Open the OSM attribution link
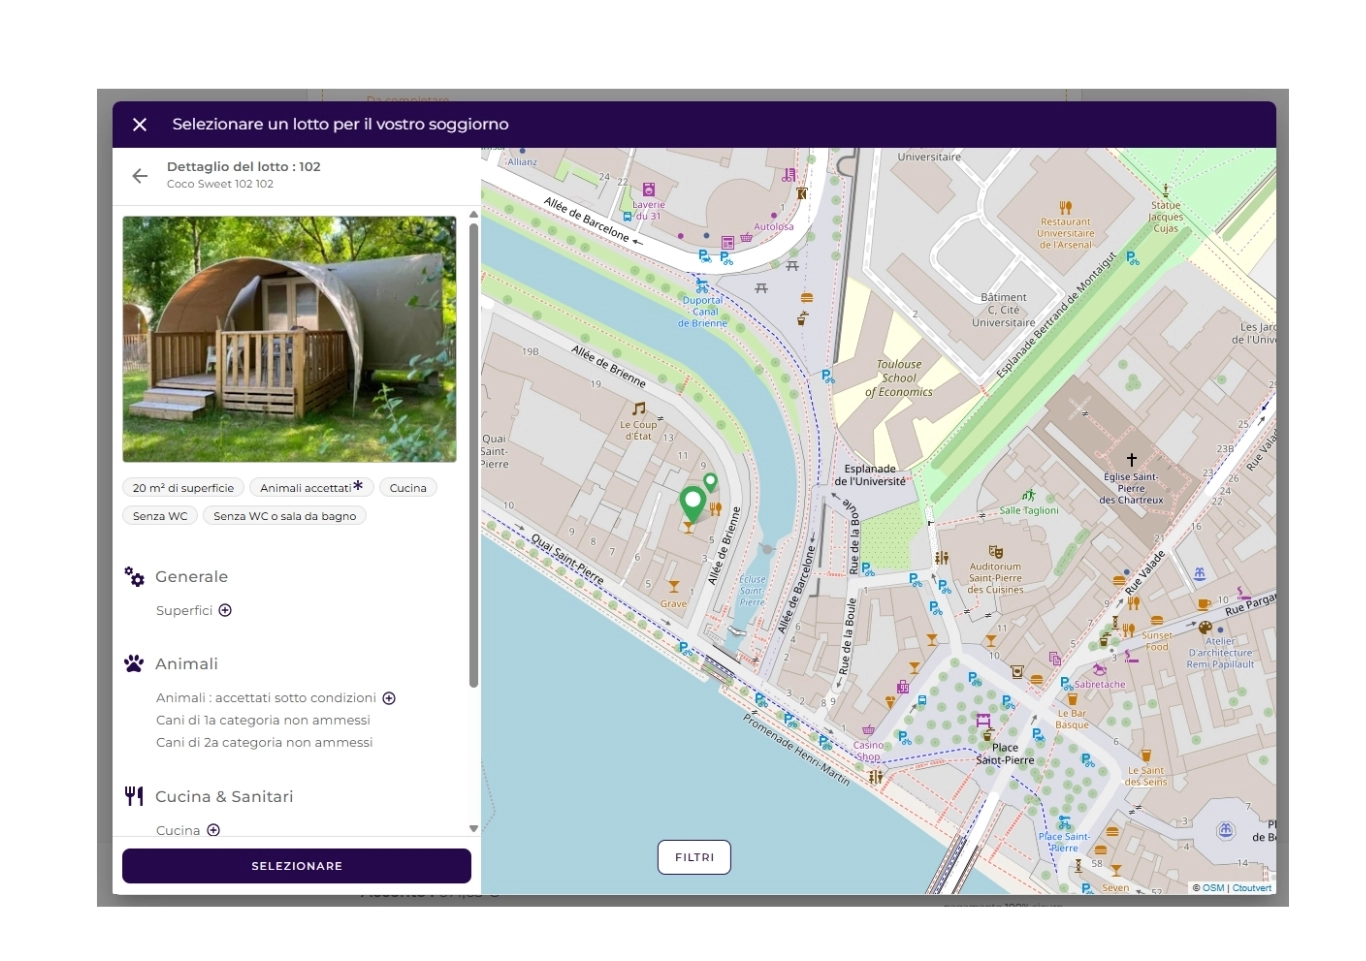This screenshot has height=961, width=1366. pyautogui.click(x=1213, y=888)
